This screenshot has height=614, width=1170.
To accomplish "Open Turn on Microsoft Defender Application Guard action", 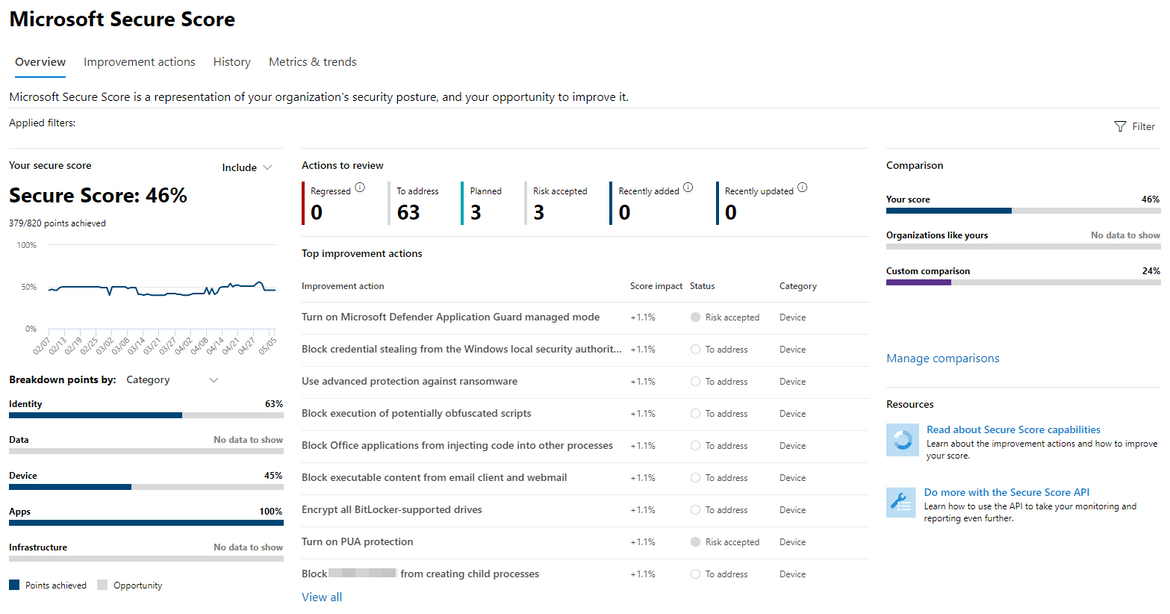I will (x=451, y=317).
